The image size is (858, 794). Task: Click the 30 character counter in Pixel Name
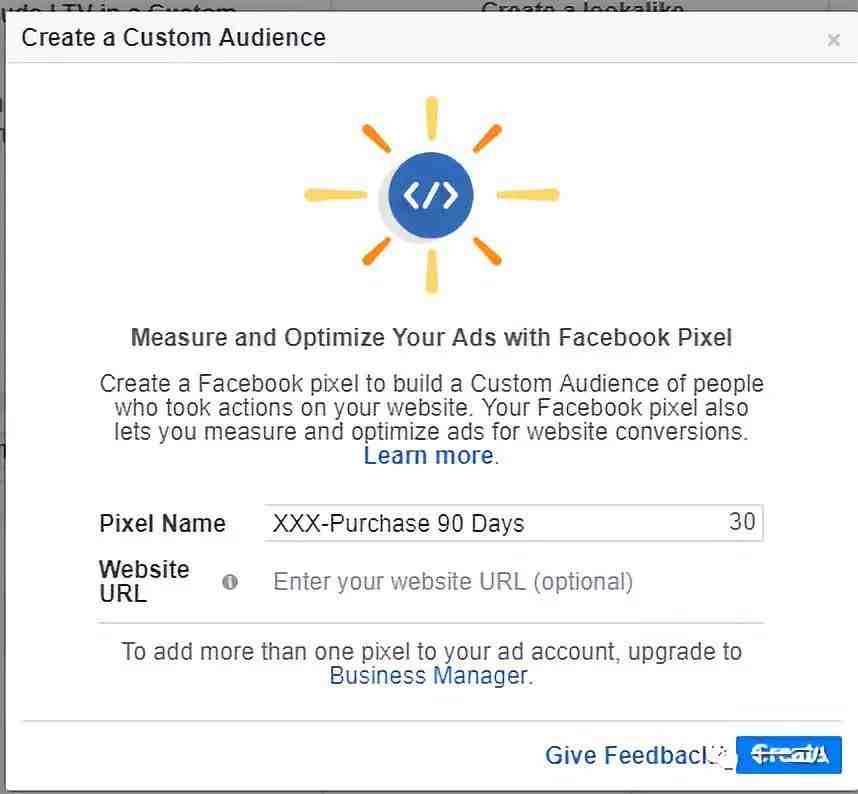click(x=742, y=521)
